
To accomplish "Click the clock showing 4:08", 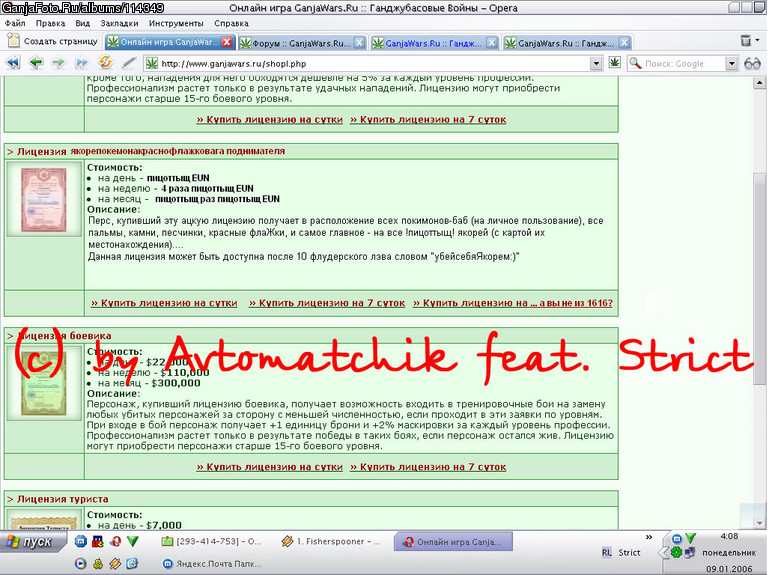I will 729,536.
